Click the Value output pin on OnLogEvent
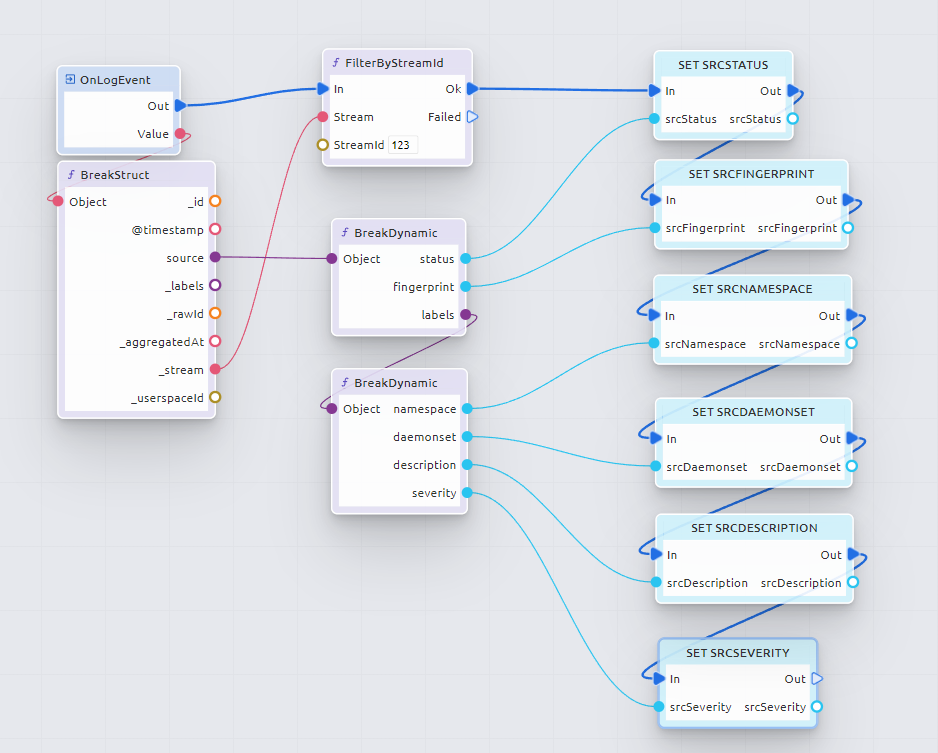The height and width of the screenshot is (753, 938). pos(180,133)
